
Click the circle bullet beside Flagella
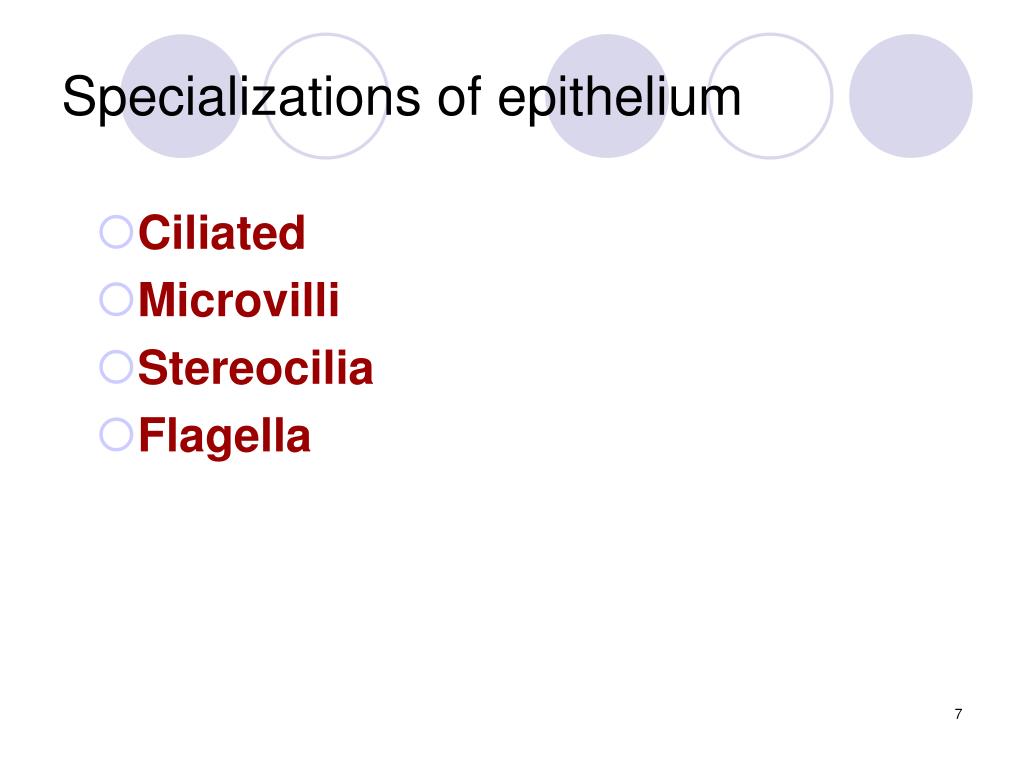(116, 435)
